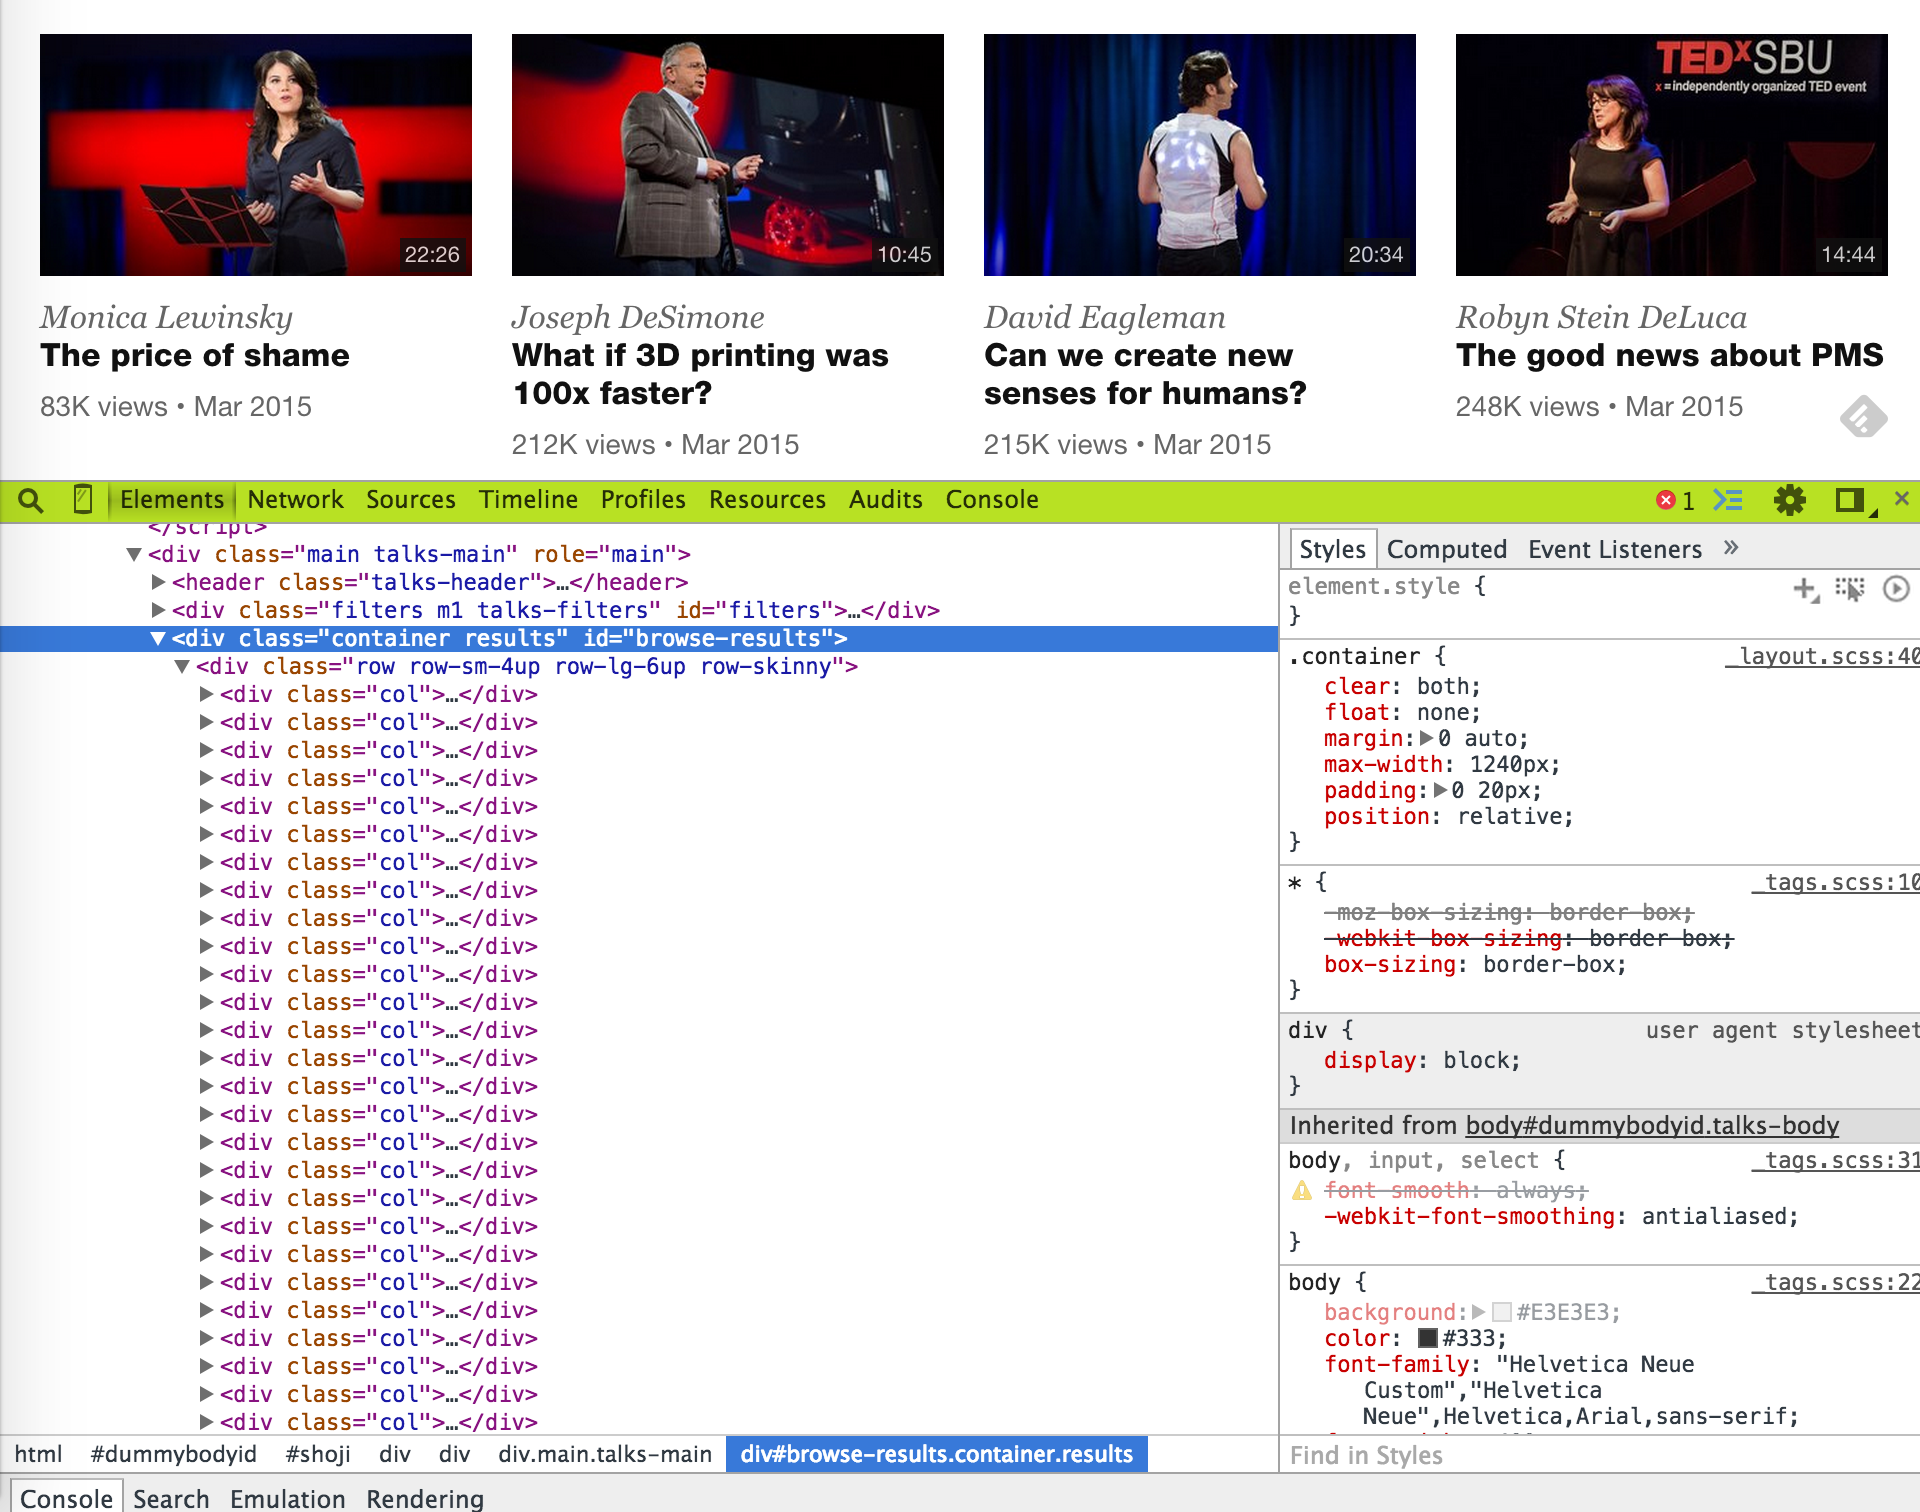Viewport: 1920px width, 1512px height.
Task: Click the Find in Styles field
Action: (1599, 1455)
